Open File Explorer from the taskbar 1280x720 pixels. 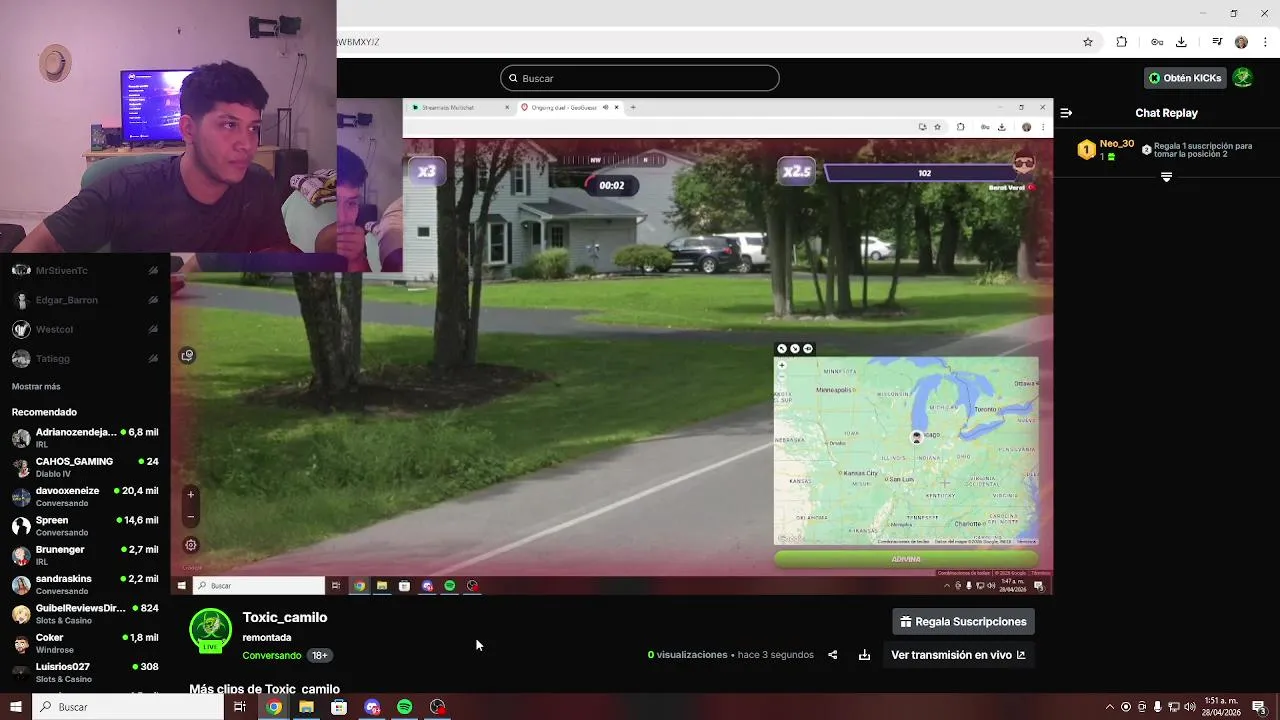[x=306, y=707]
